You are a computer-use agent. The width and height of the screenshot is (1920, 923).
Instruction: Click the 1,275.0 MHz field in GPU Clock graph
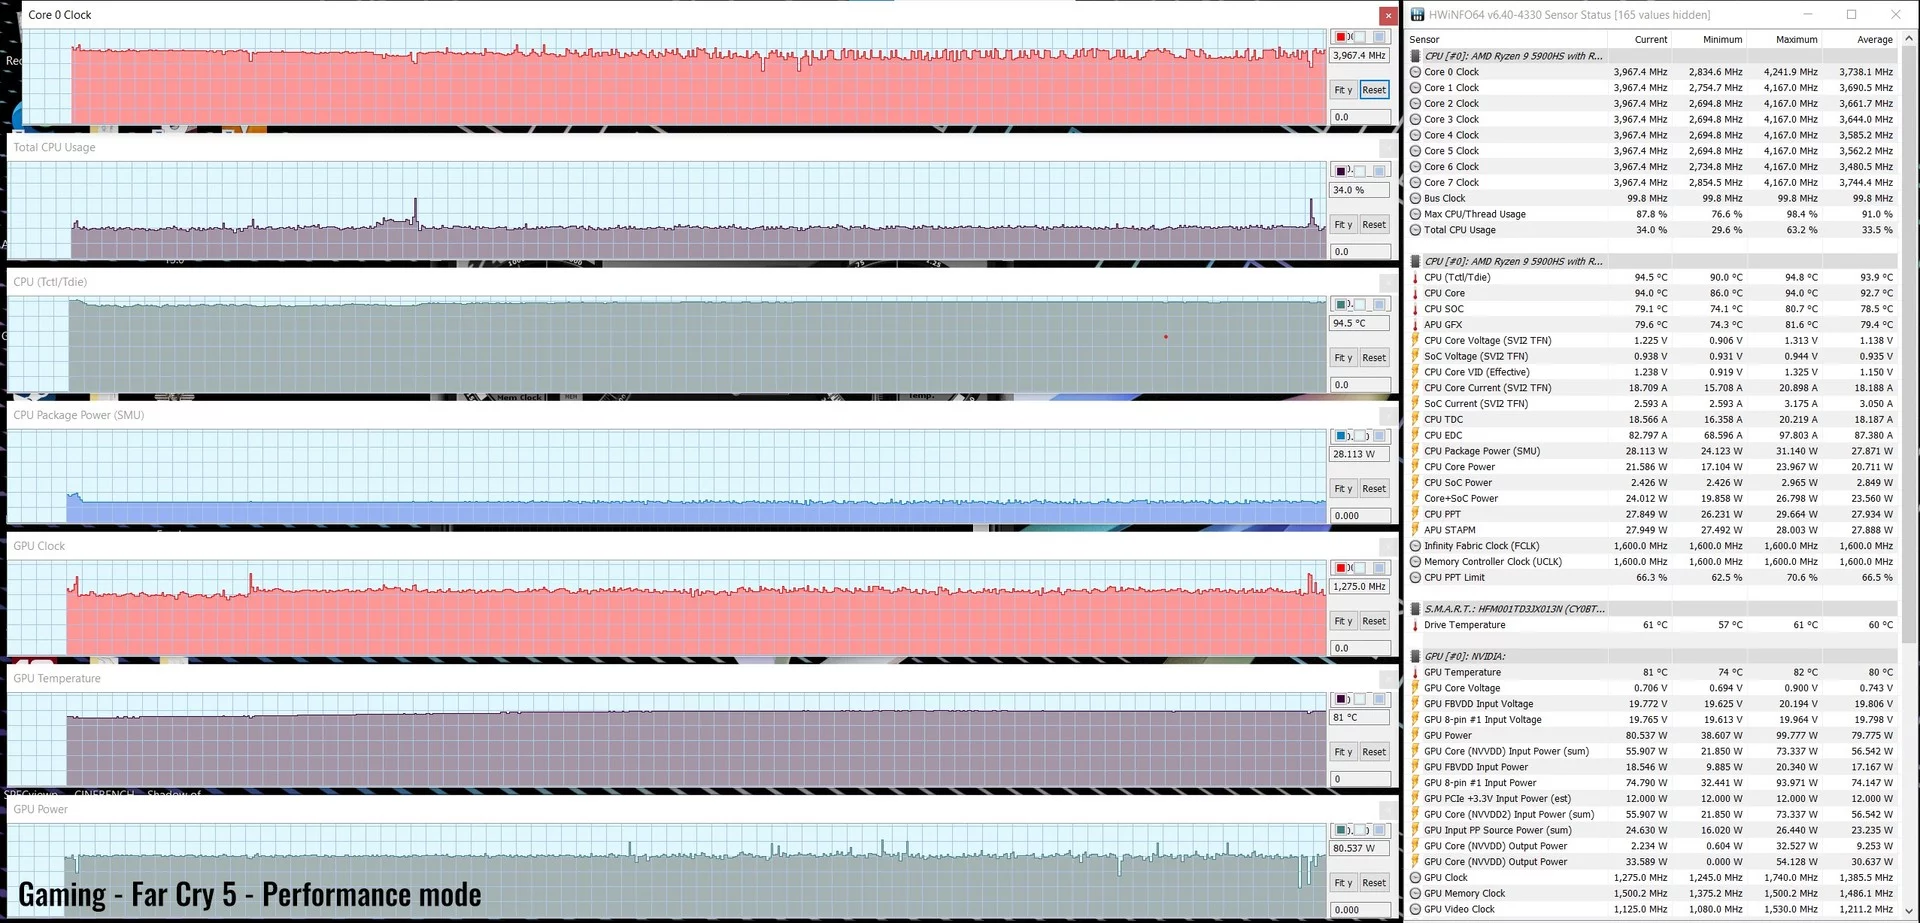tap(1360, 587)
